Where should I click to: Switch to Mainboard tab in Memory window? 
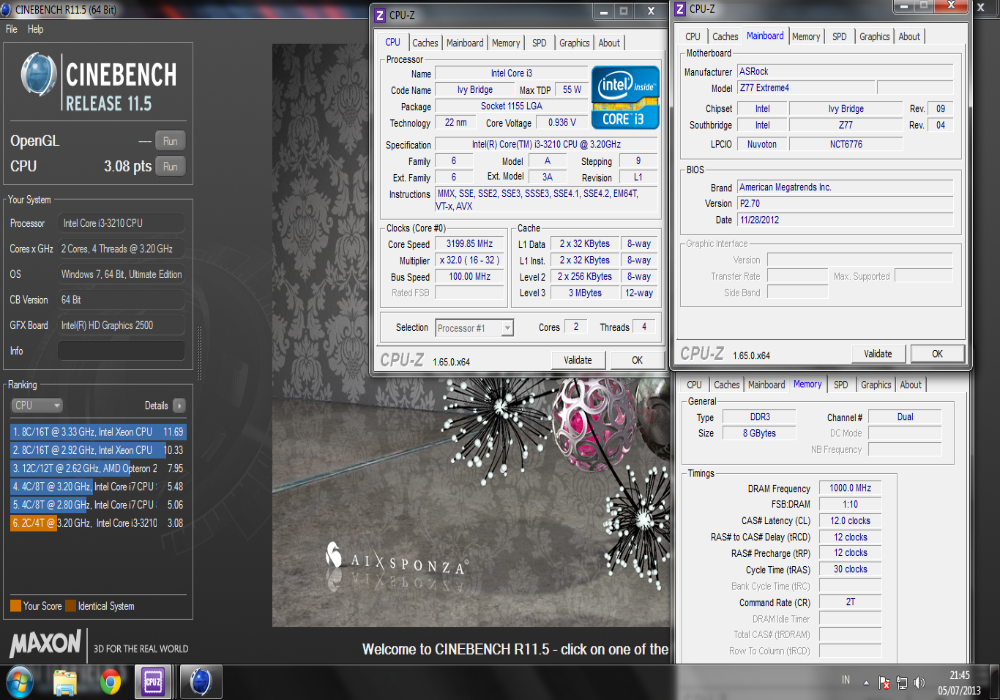point(766,384)
